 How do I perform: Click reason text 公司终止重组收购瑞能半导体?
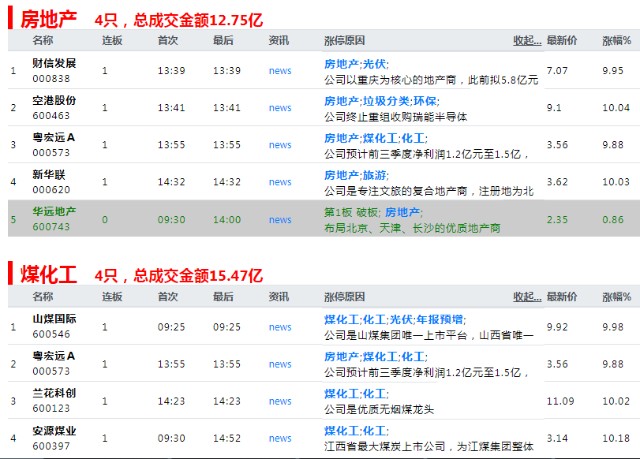(396, 117)
